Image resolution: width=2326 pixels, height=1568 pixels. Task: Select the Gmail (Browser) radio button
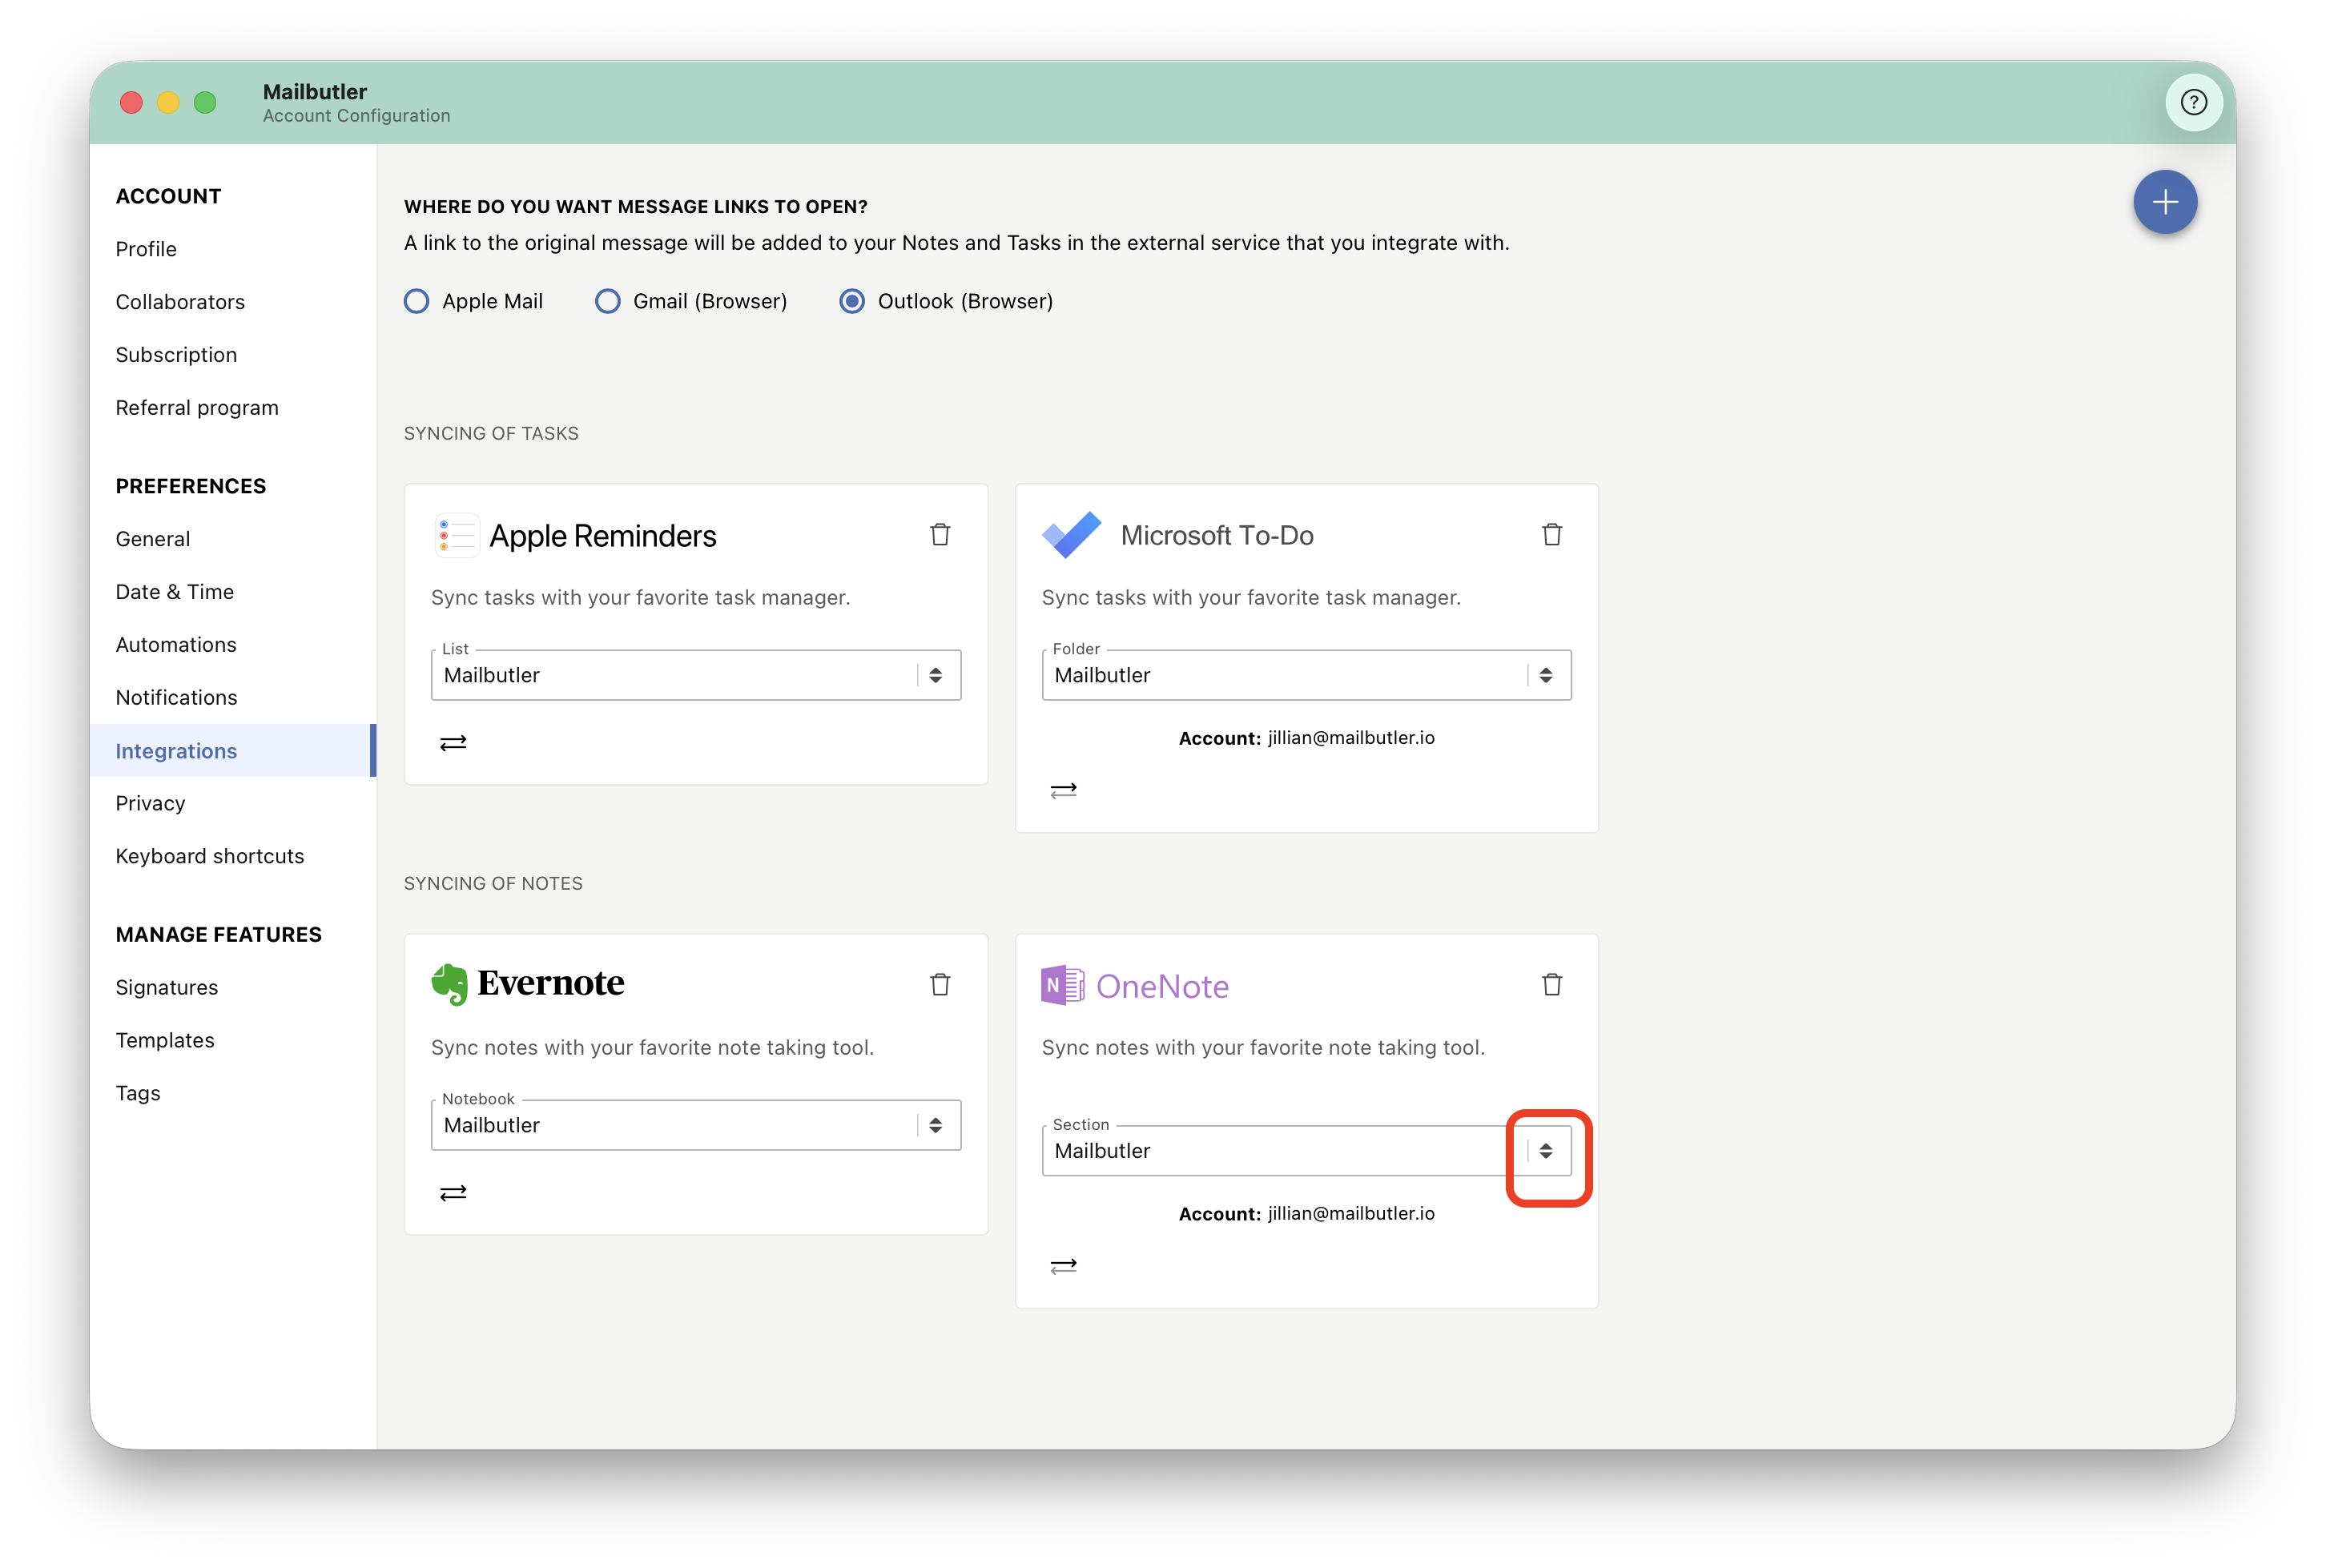coord(607,301)
